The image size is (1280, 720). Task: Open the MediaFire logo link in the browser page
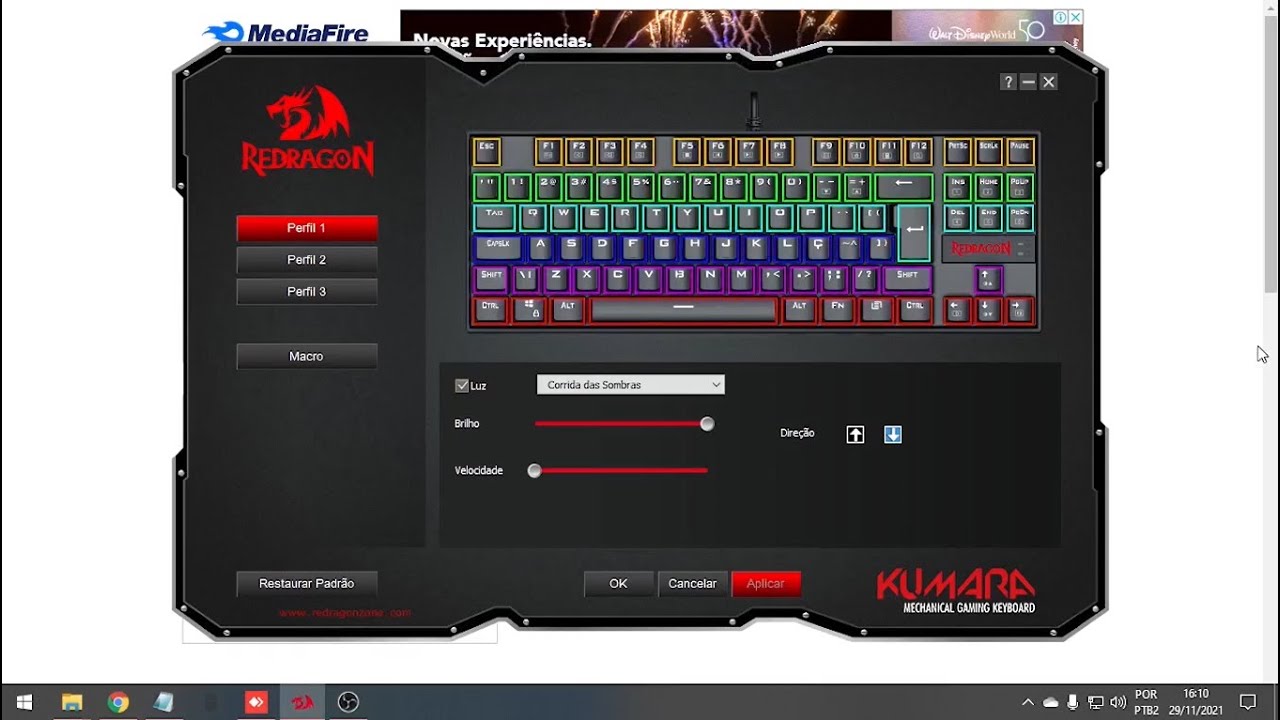(285, 33)
